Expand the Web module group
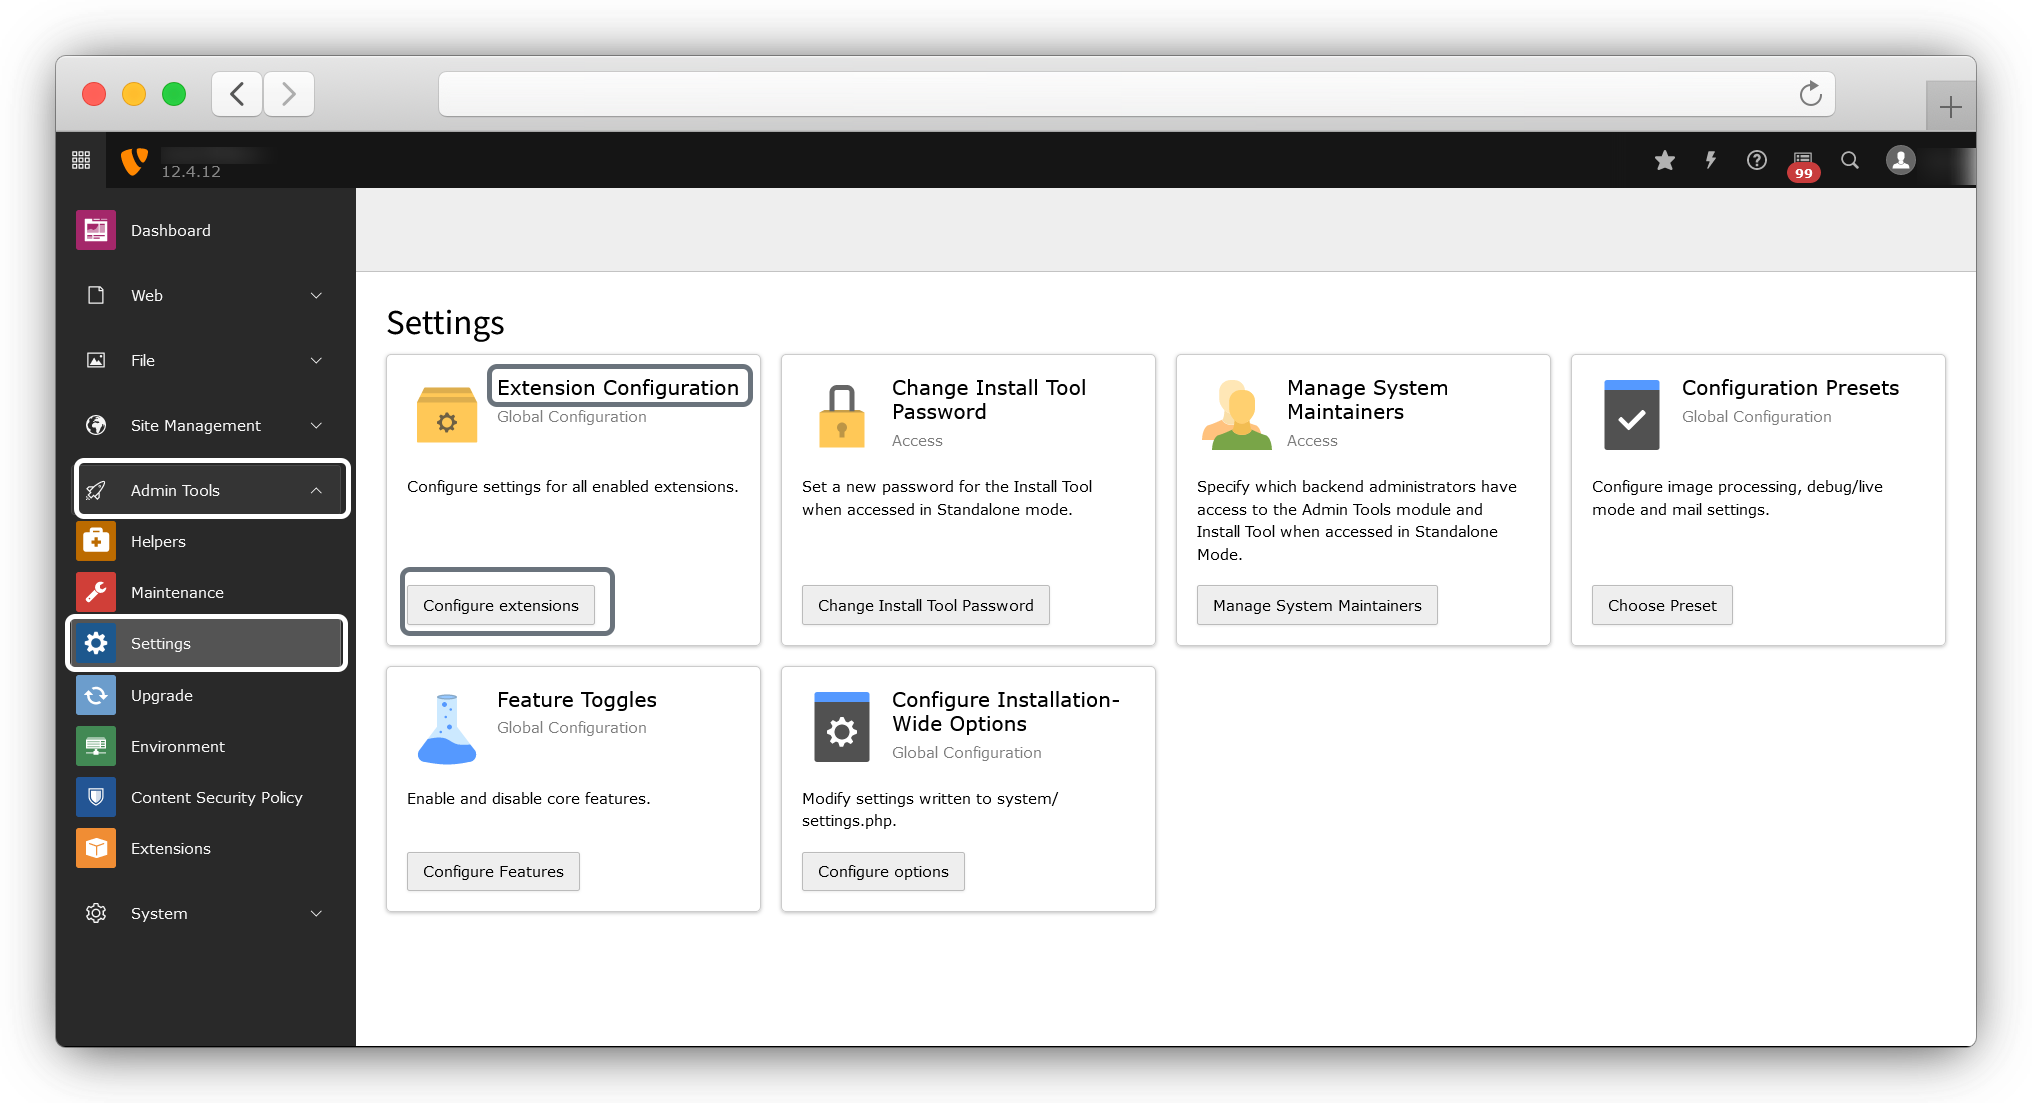Viewport: 2032px width, 1103px height. point(205,295)
